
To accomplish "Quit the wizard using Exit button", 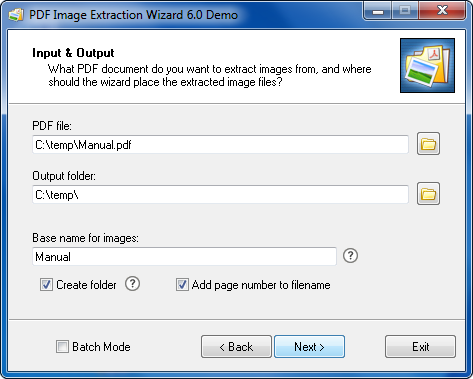I will (420, 347).
